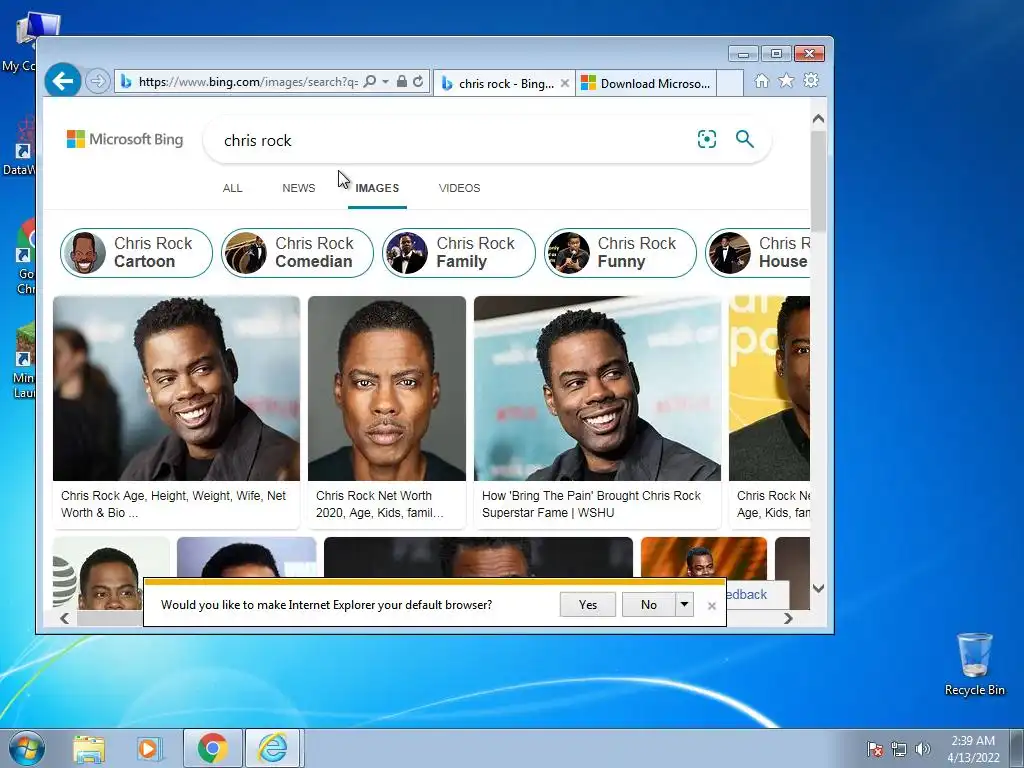Click the taskbar clock showing 2:39 AM

(x=973, y=749)
